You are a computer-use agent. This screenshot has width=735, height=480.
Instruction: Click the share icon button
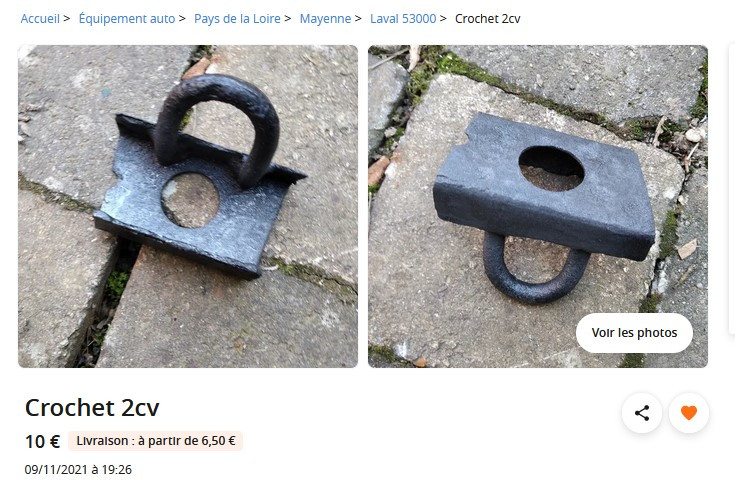click(x=642, y=413)
